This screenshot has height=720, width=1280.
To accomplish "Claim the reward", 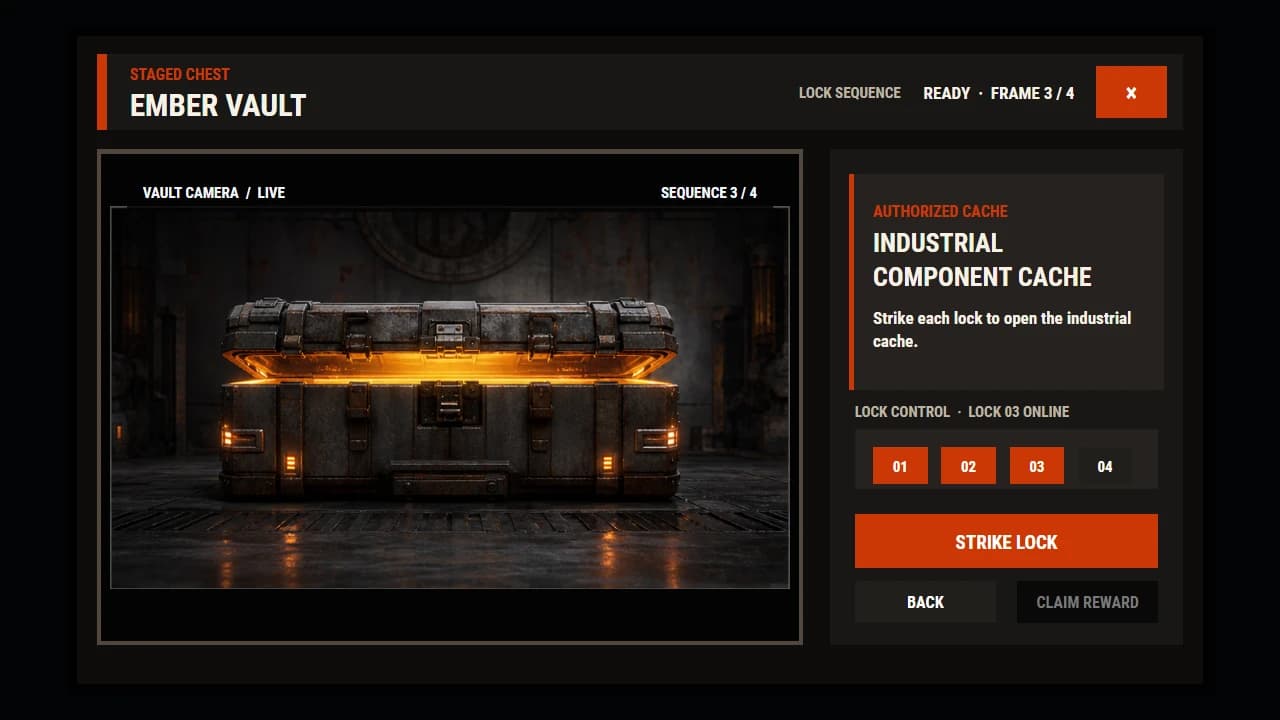I will [1087, 602].
